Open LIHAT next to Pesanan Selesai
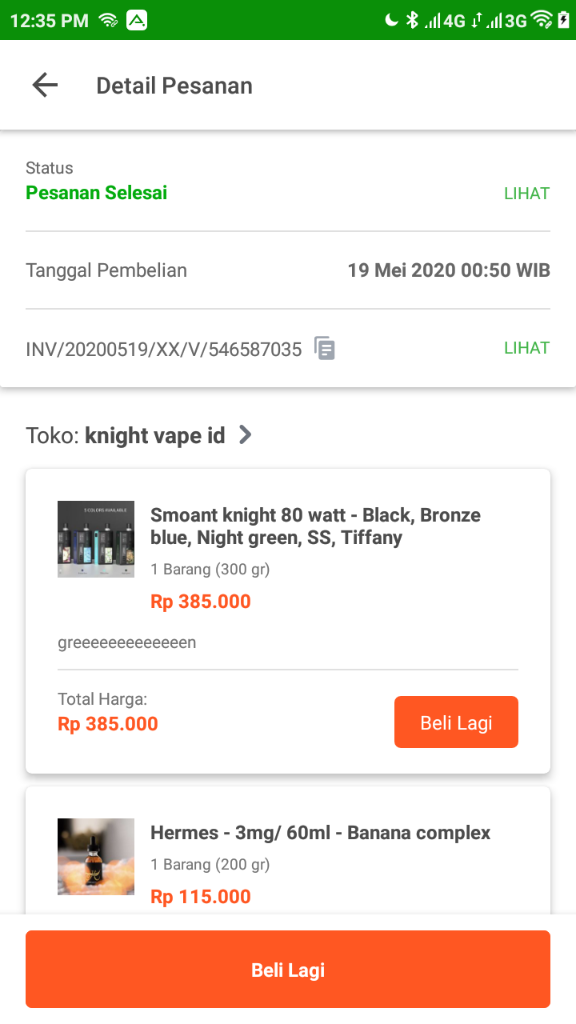This screenshot has height=1024, width=576. (527, 193)
